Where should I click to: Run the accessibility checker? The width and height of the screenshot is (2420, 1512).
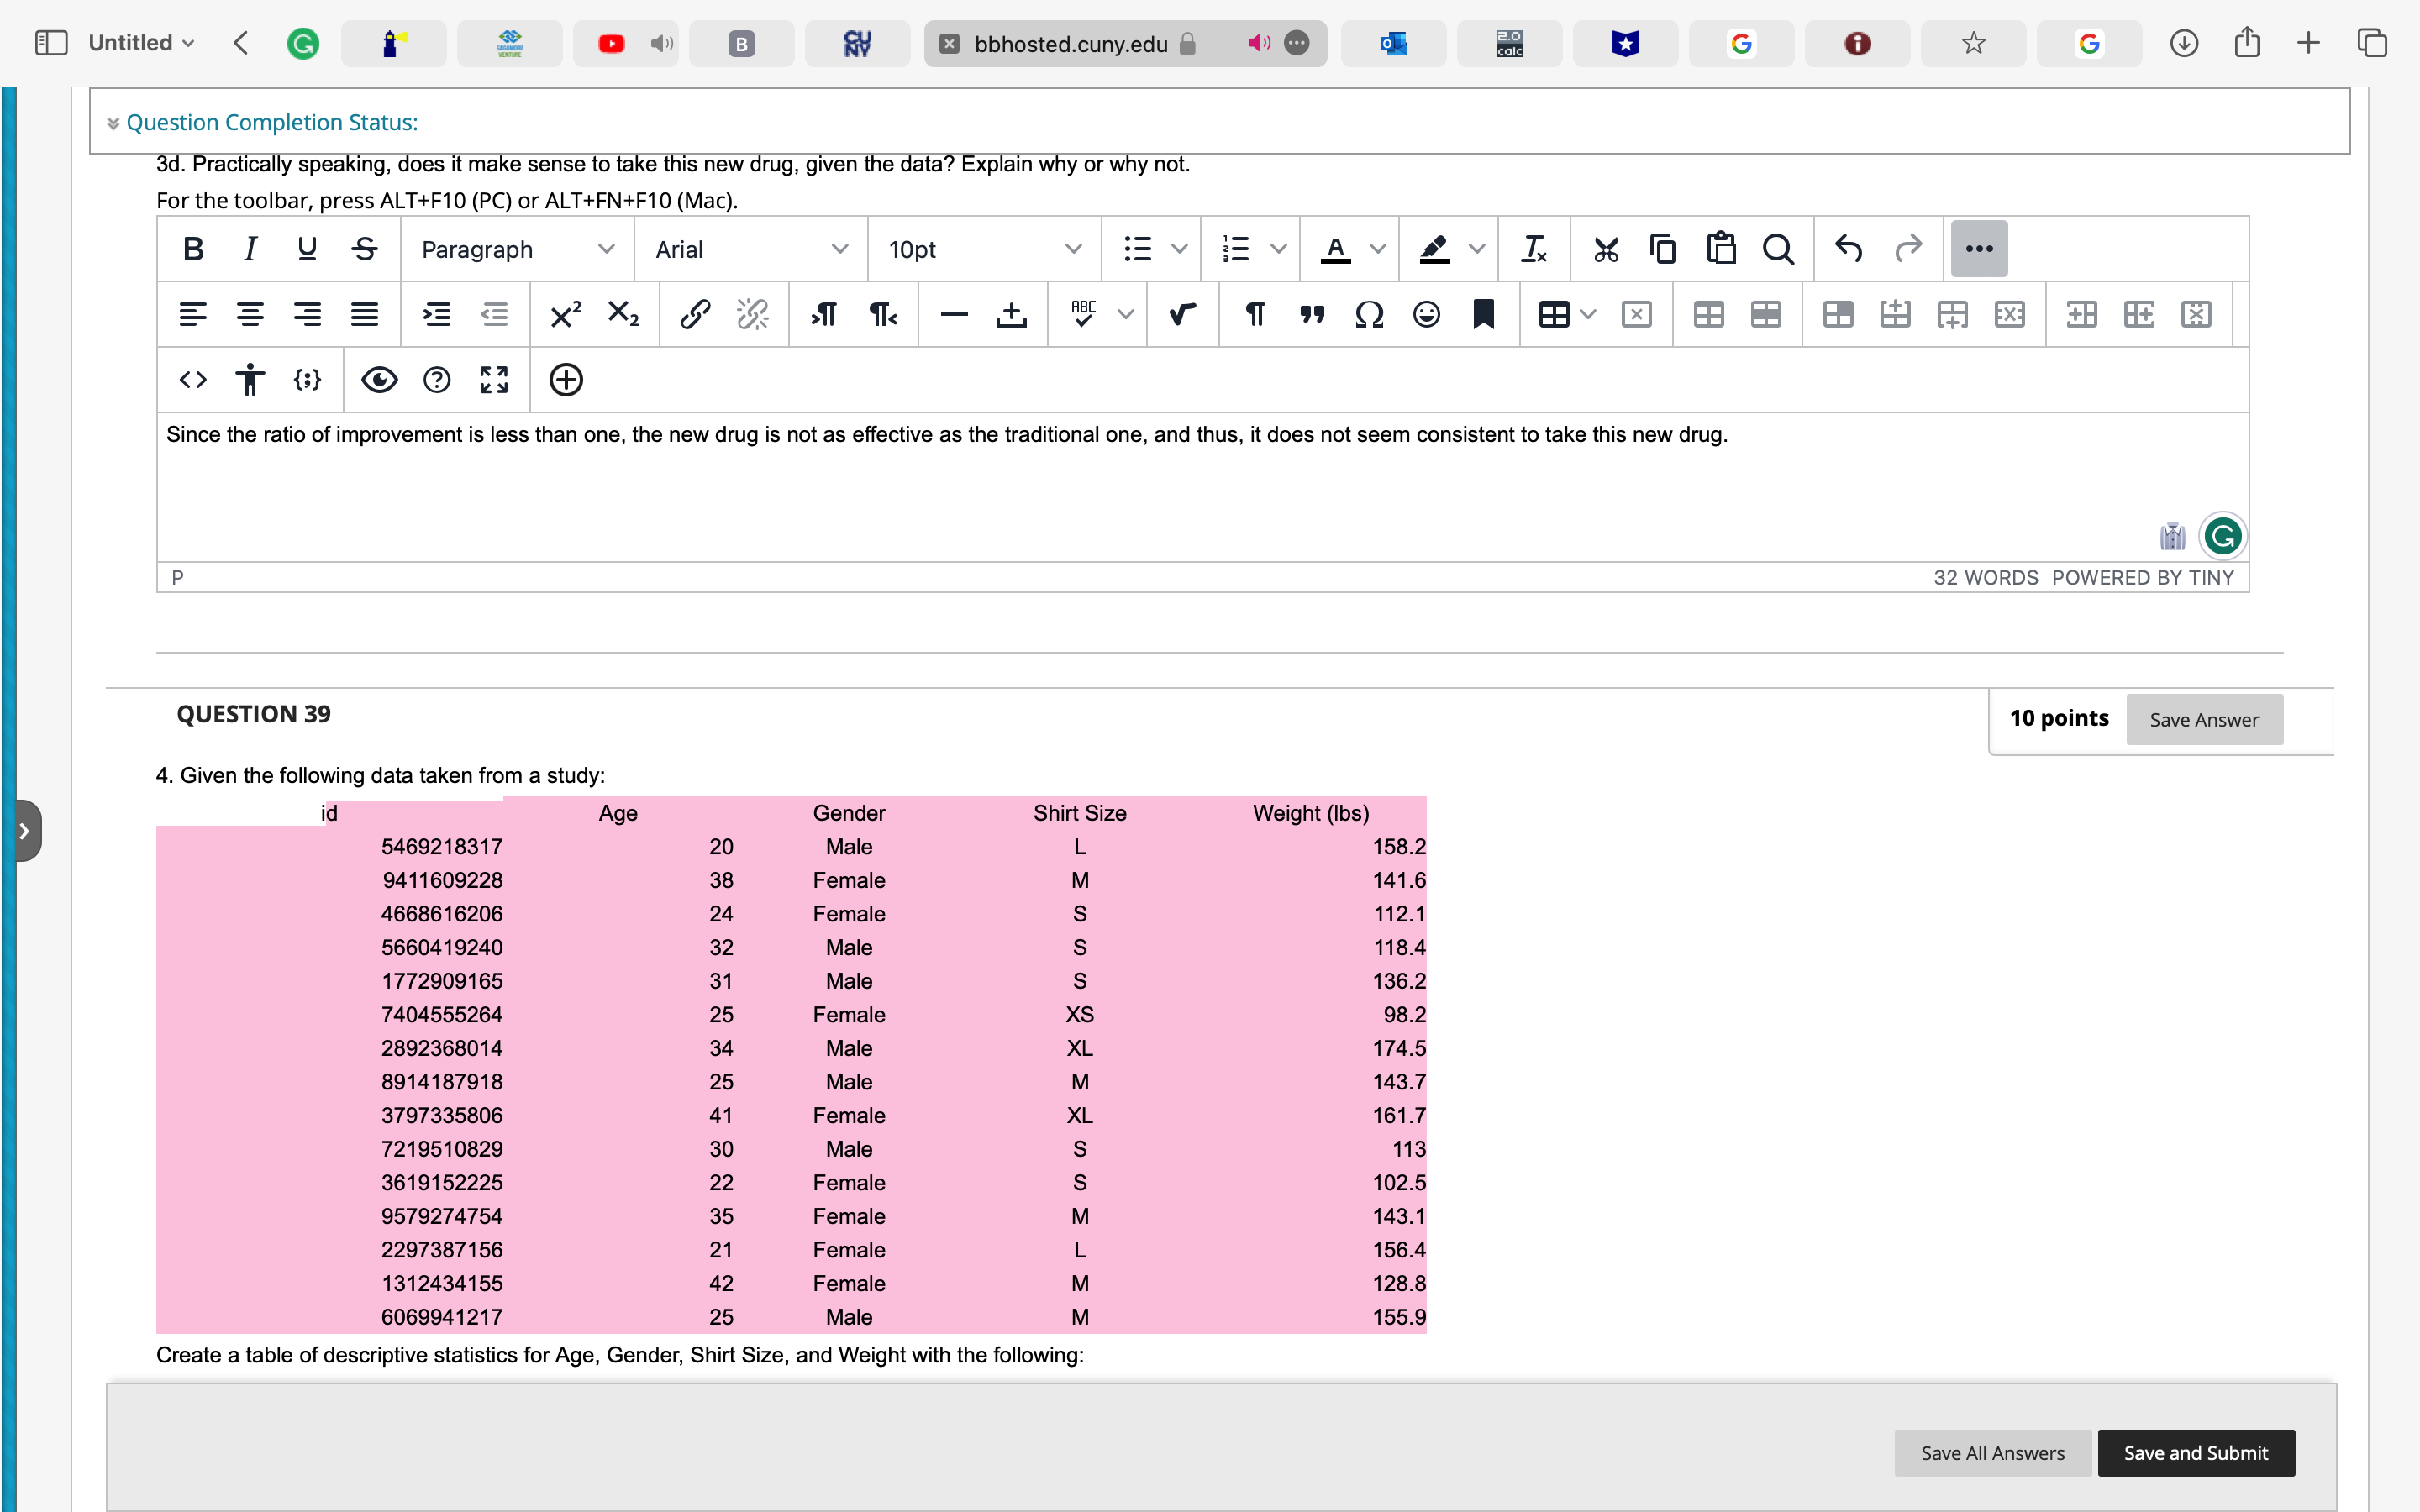click(250, 380)
